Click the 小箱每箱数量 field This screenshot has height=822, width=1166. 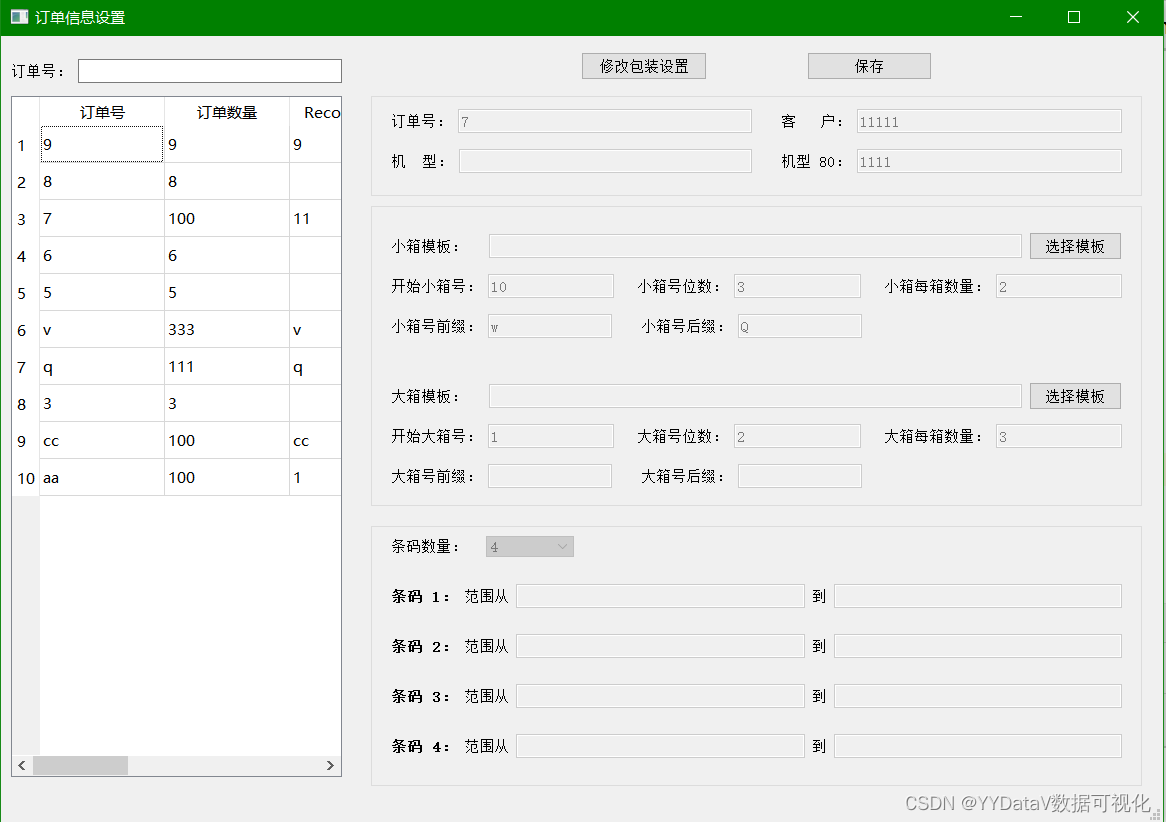(1058, 286)
